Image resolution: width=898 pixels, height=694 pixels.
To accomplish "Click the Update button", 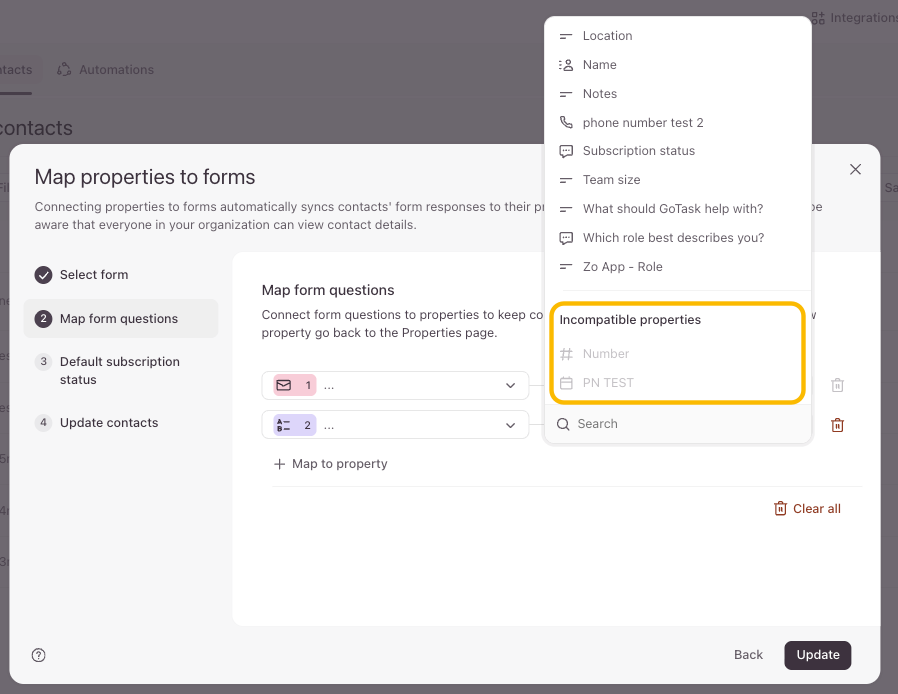I will 817,655.
